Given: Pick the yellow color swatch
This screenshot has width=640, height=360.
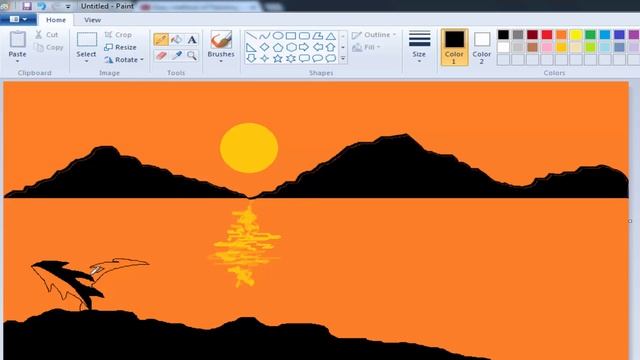Looking at the screenshot, I should (x=576, y=35).
